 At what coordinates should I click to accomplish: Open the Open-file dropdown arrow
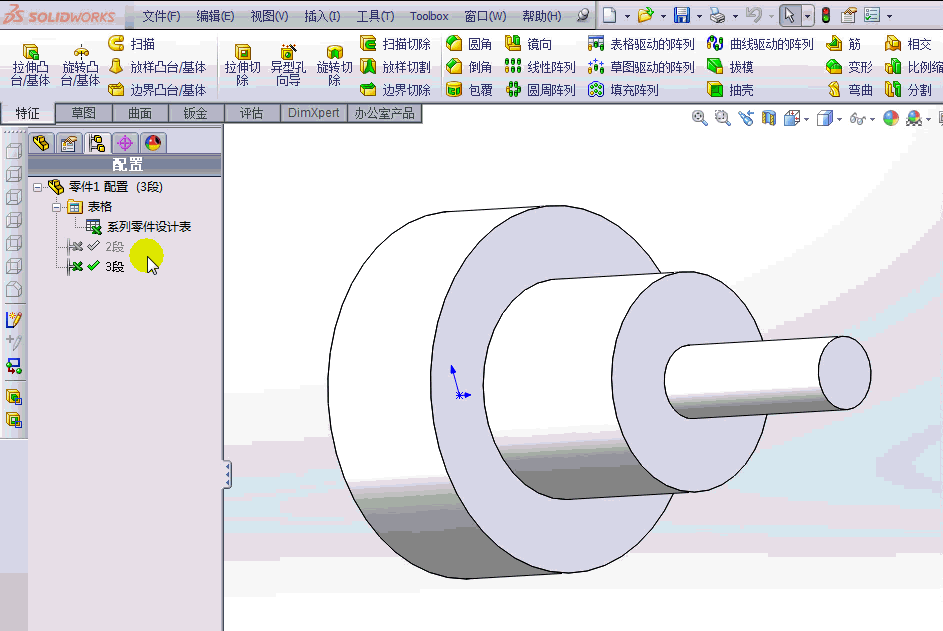(x=663, y=16)
